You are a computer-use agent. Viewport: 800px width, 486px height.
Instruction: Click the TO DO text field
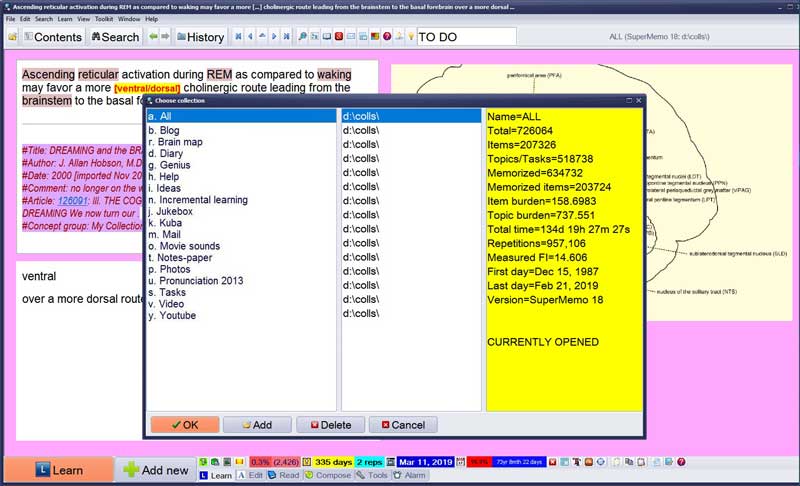tap(465, 37)
